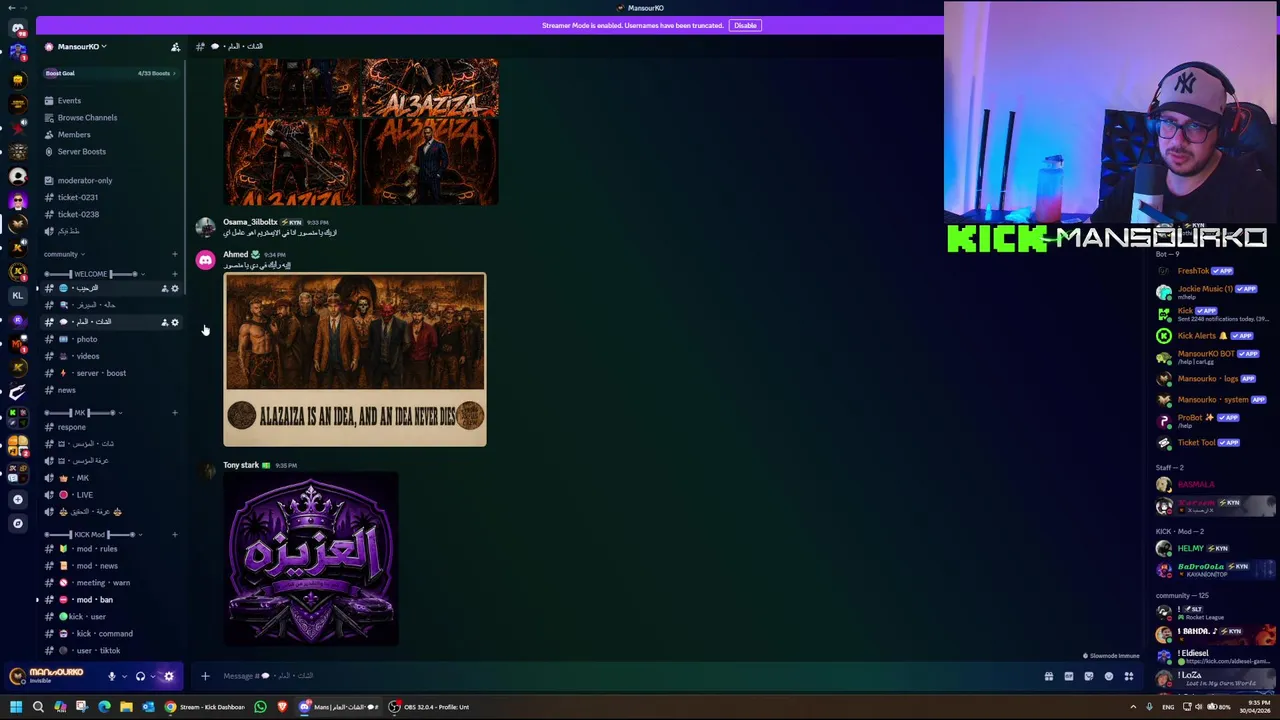Open the Boost Goal progress bar

click(x=110, y=73)
